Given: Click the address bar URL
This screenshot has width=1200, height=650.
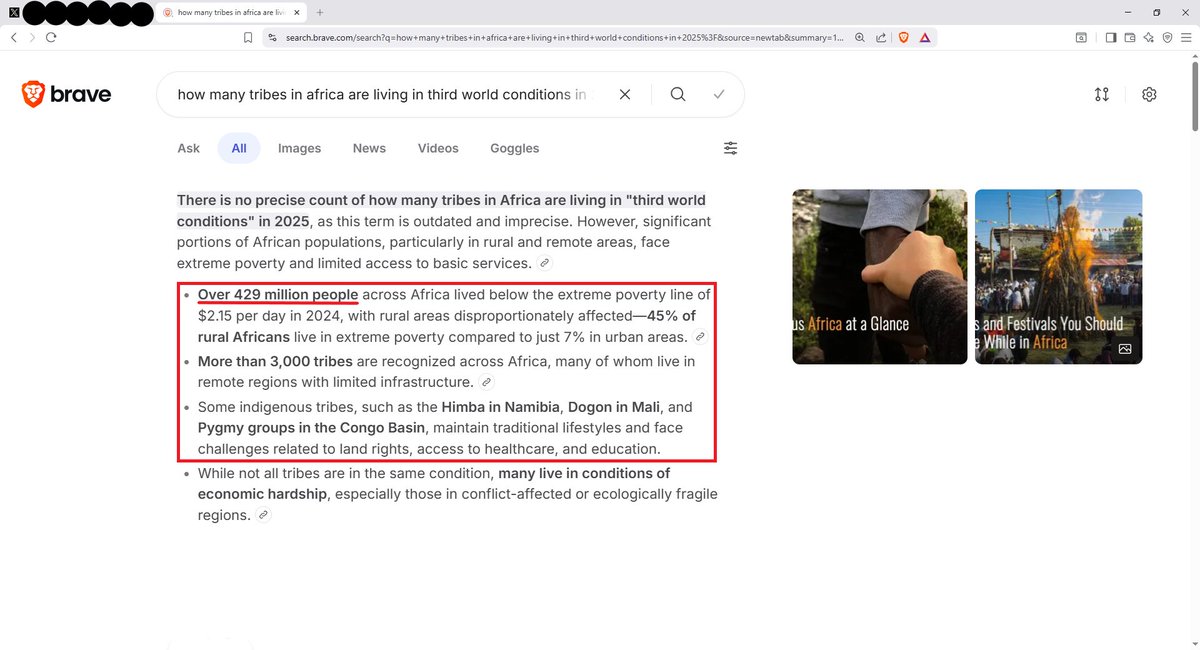Looking at the screenshot, I should pos(565,37).
